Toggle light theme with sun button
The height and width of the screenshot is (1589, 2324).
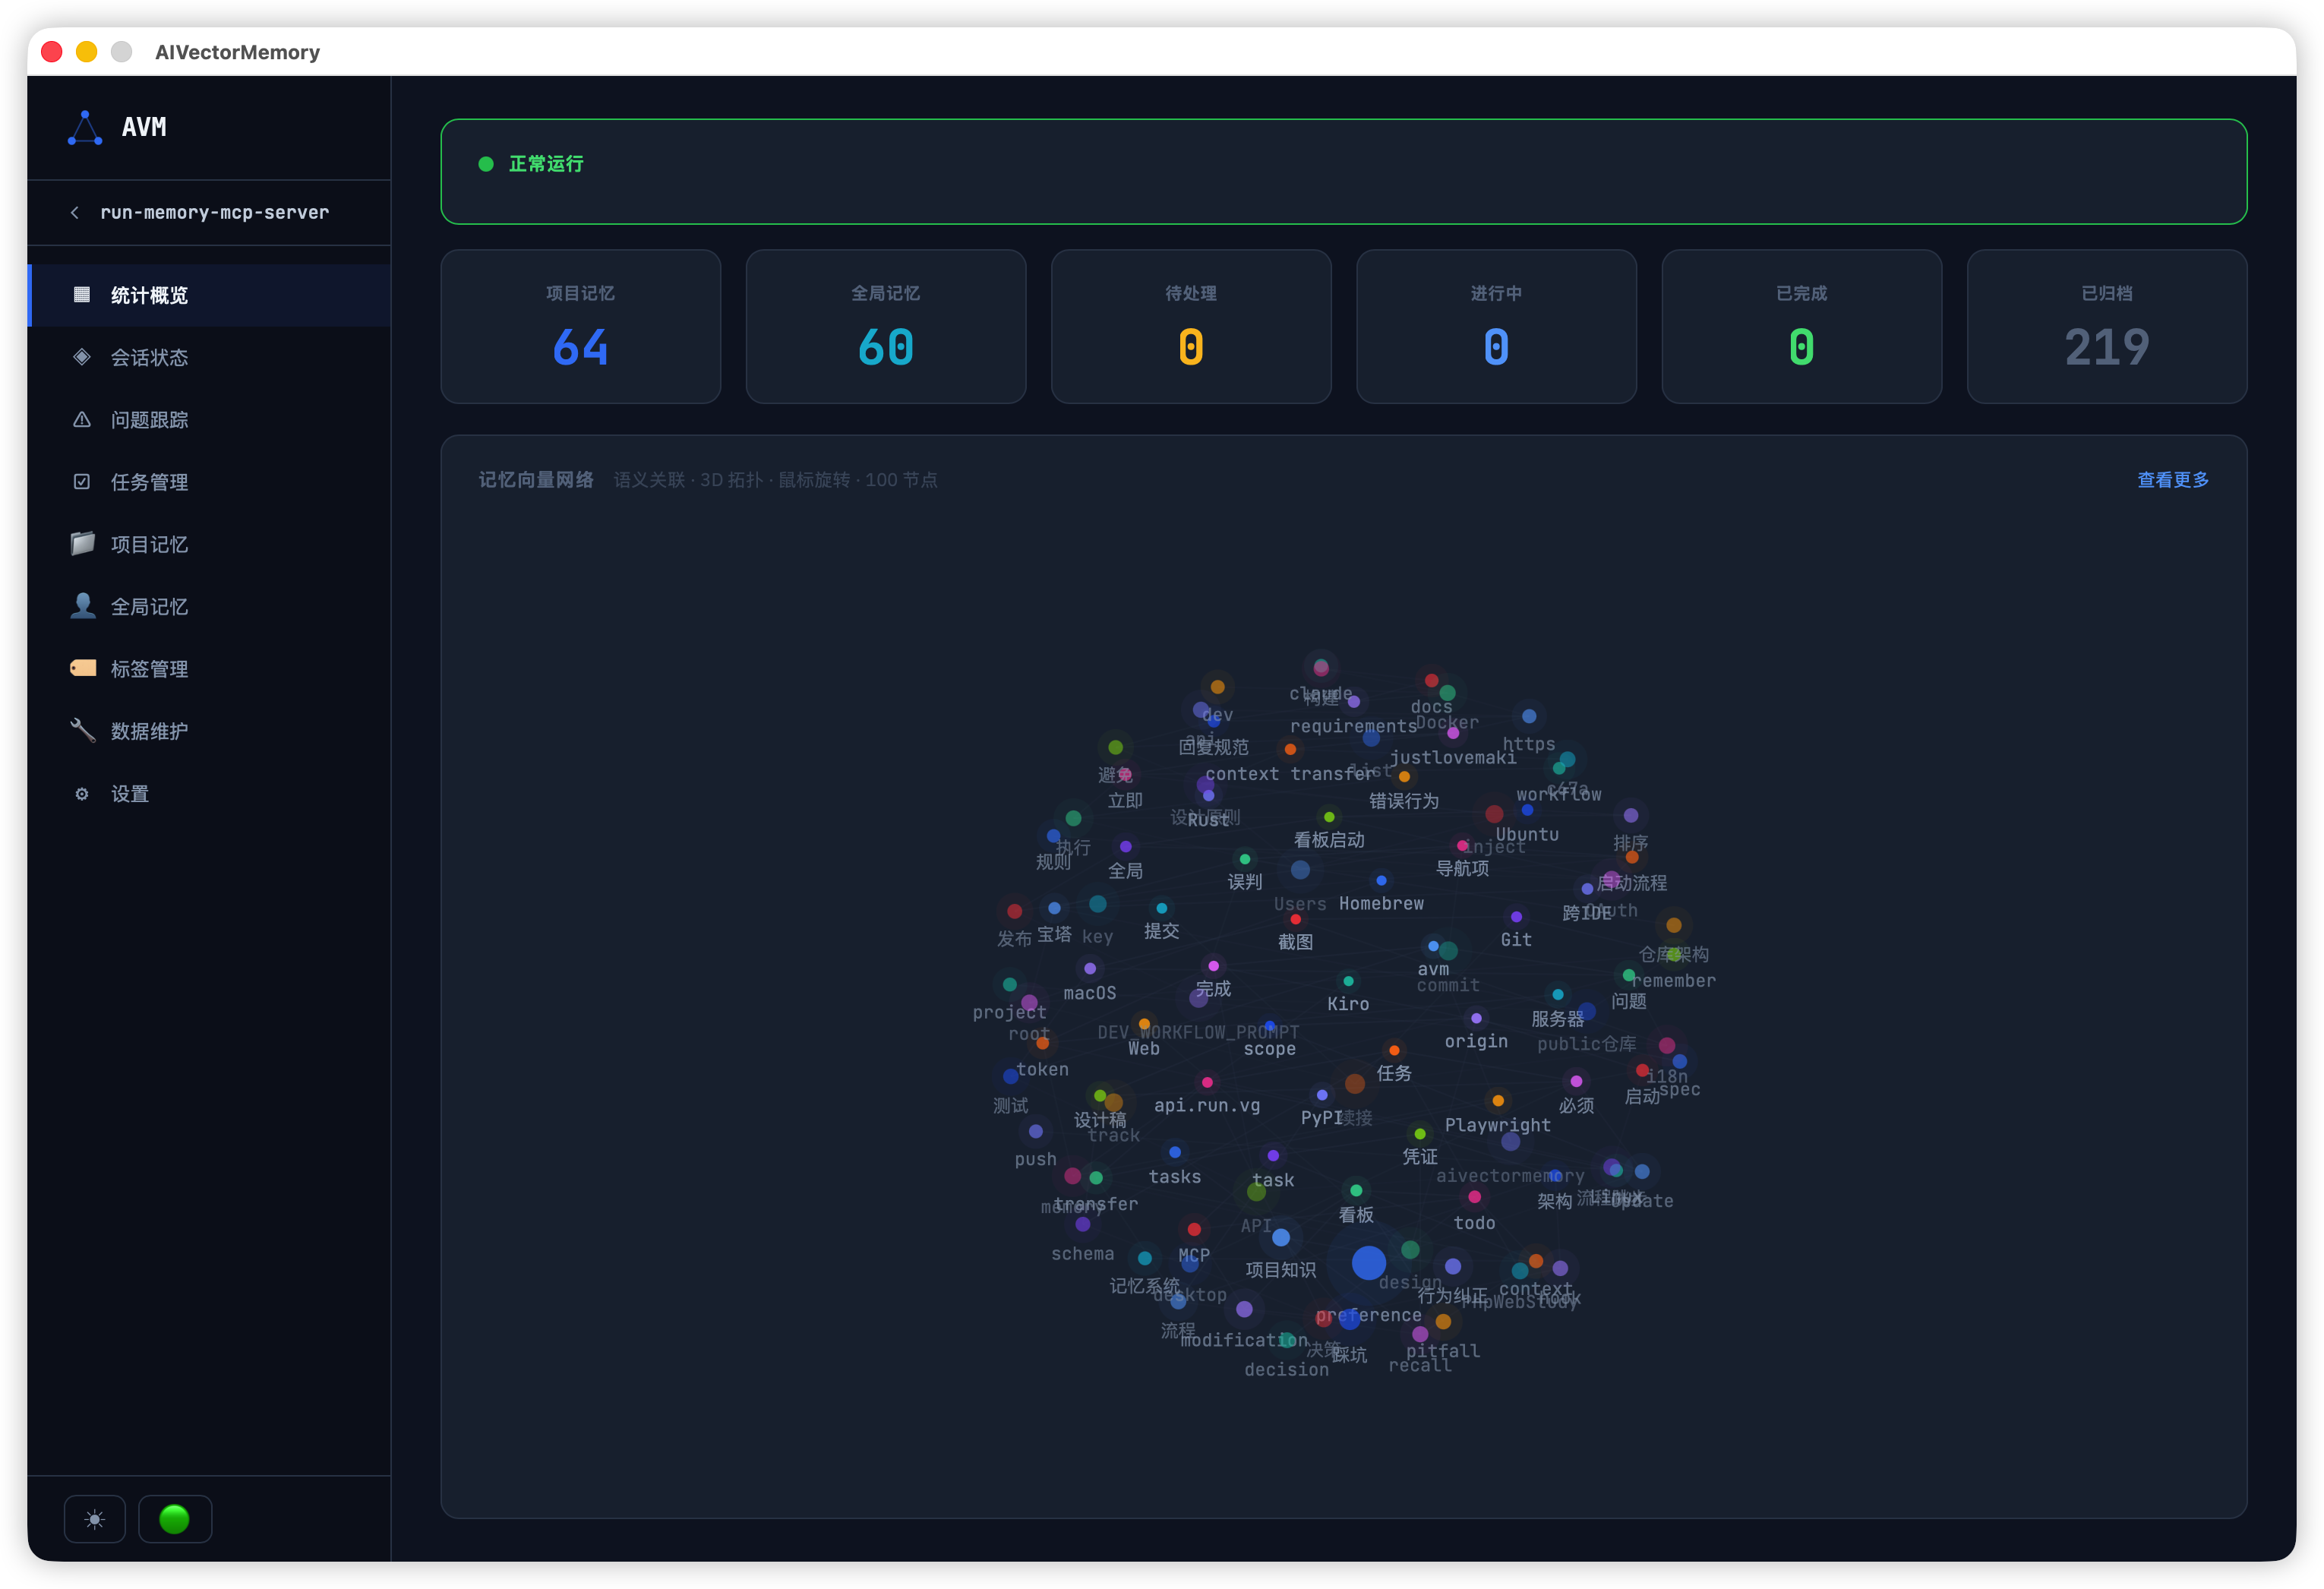(x=95, y=1519)
